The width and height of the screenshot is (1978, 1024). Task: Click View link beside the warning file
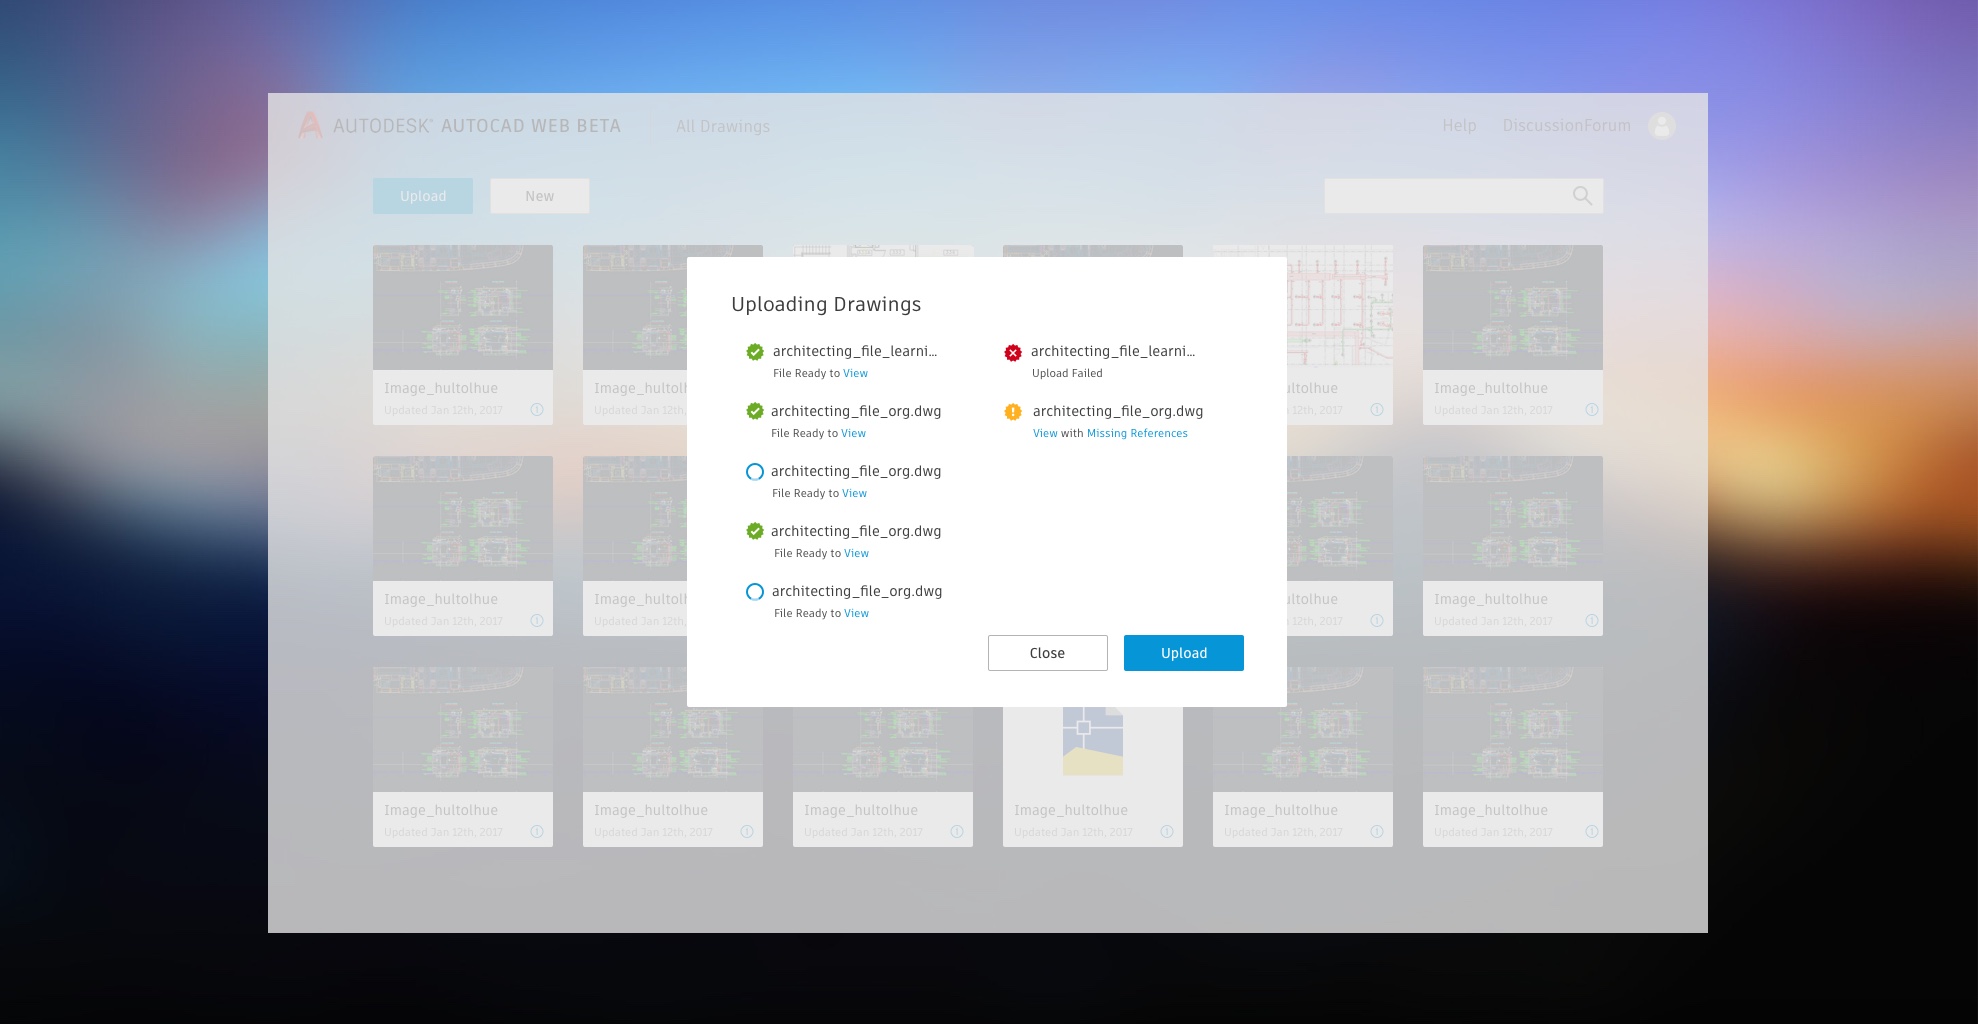(x=1045, y=434)
